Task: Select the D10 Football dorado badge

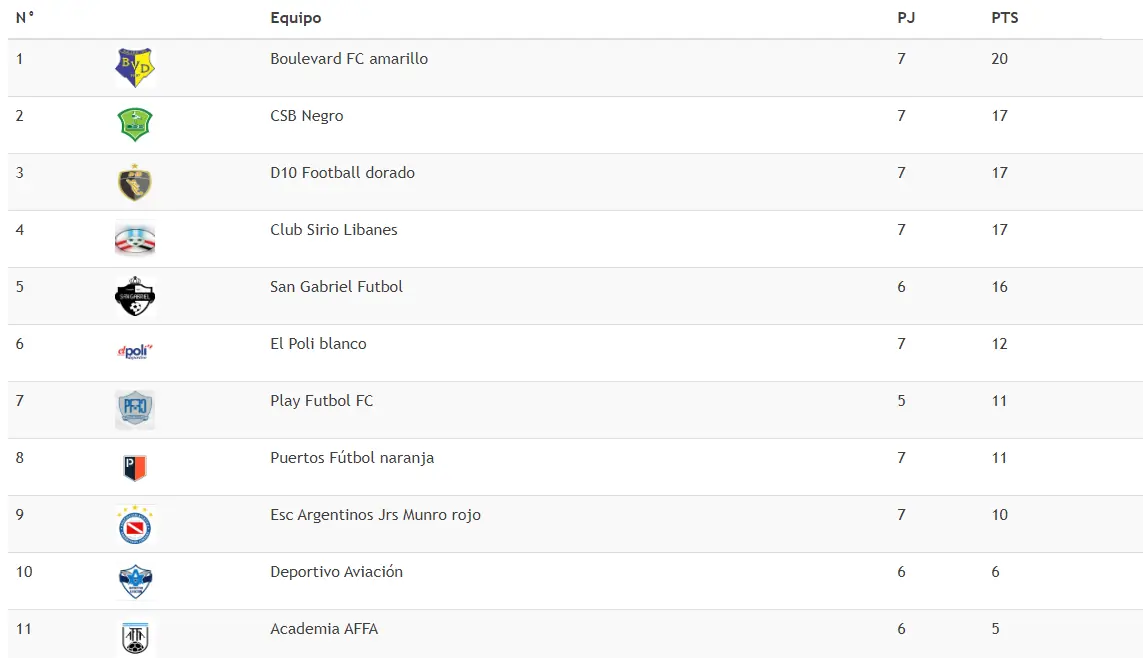Action: [135, 182]
